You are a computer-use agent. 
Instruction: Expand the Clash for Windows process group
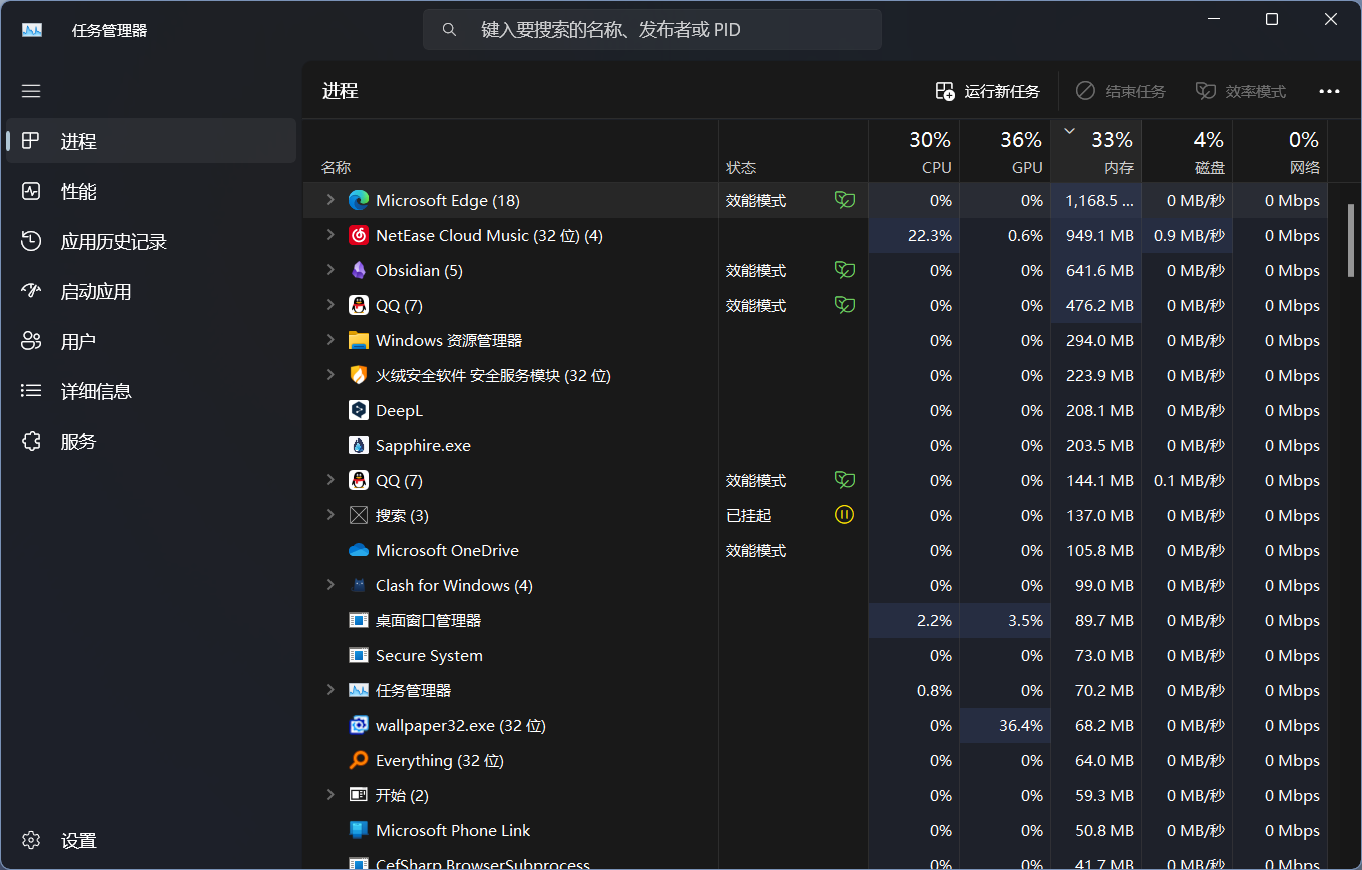[330, 586]
